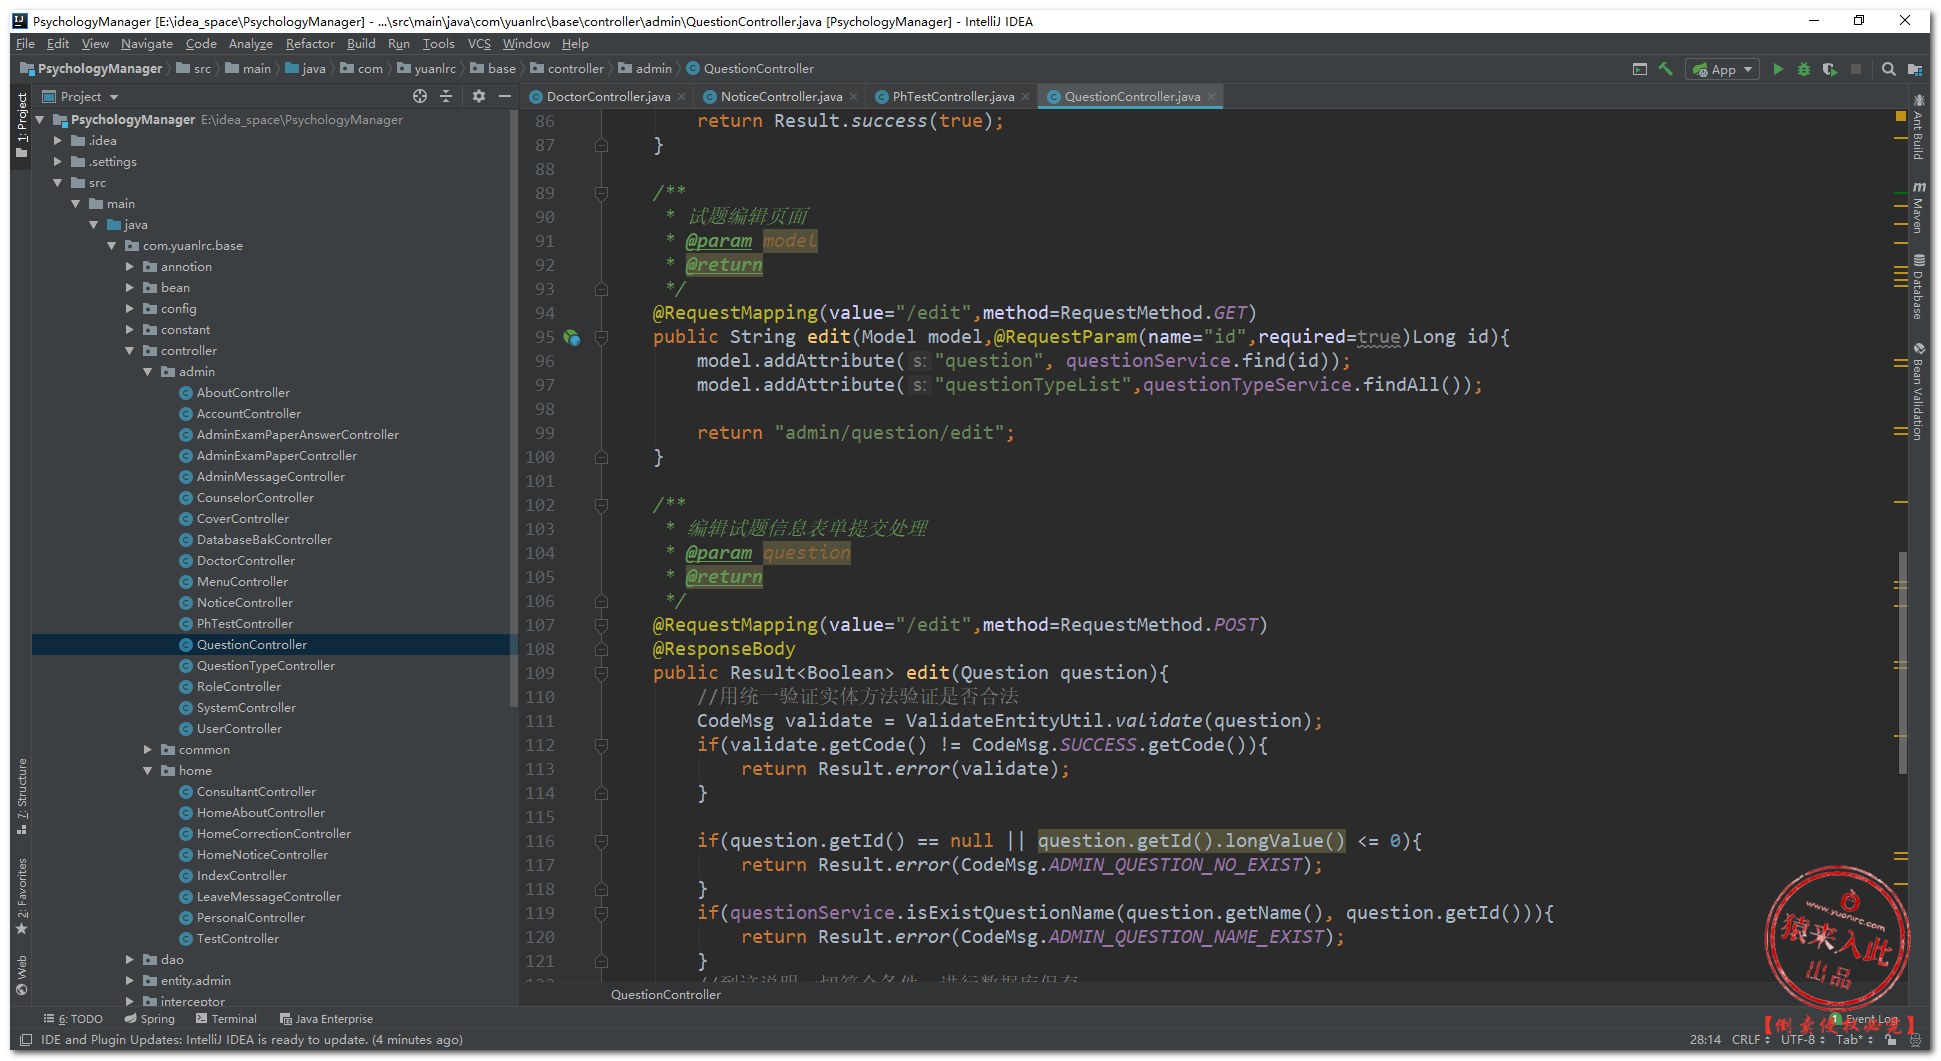
Task: Build project with the hammer icon
Action: click(x=1665, y=69)
